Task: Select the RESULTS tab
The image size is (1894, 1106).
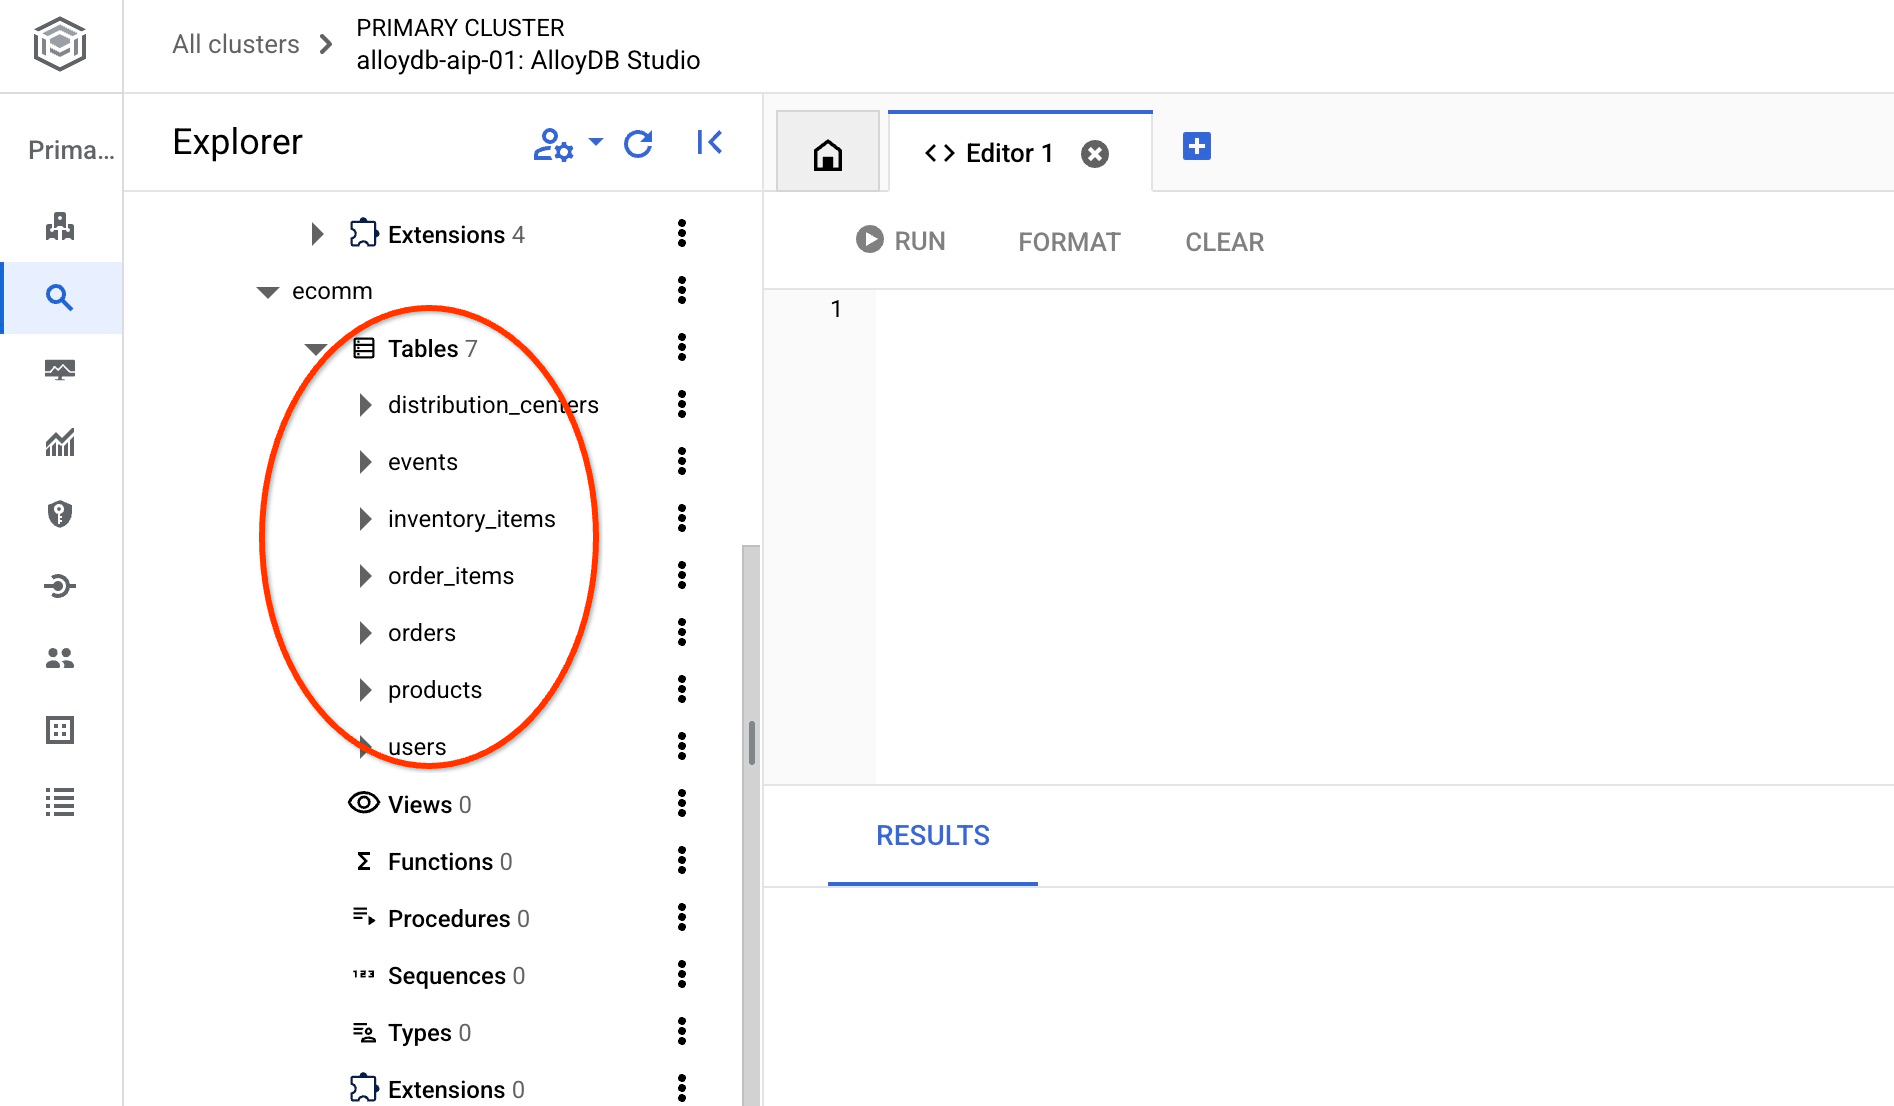Action: 932,836
